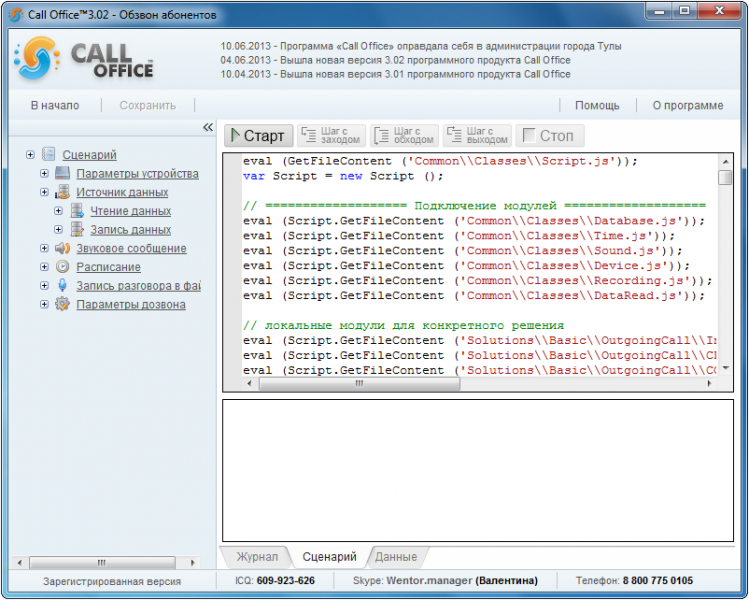Click Шаг с выходом step button
This screenshot has width=749, height=600.
point(477,136)
